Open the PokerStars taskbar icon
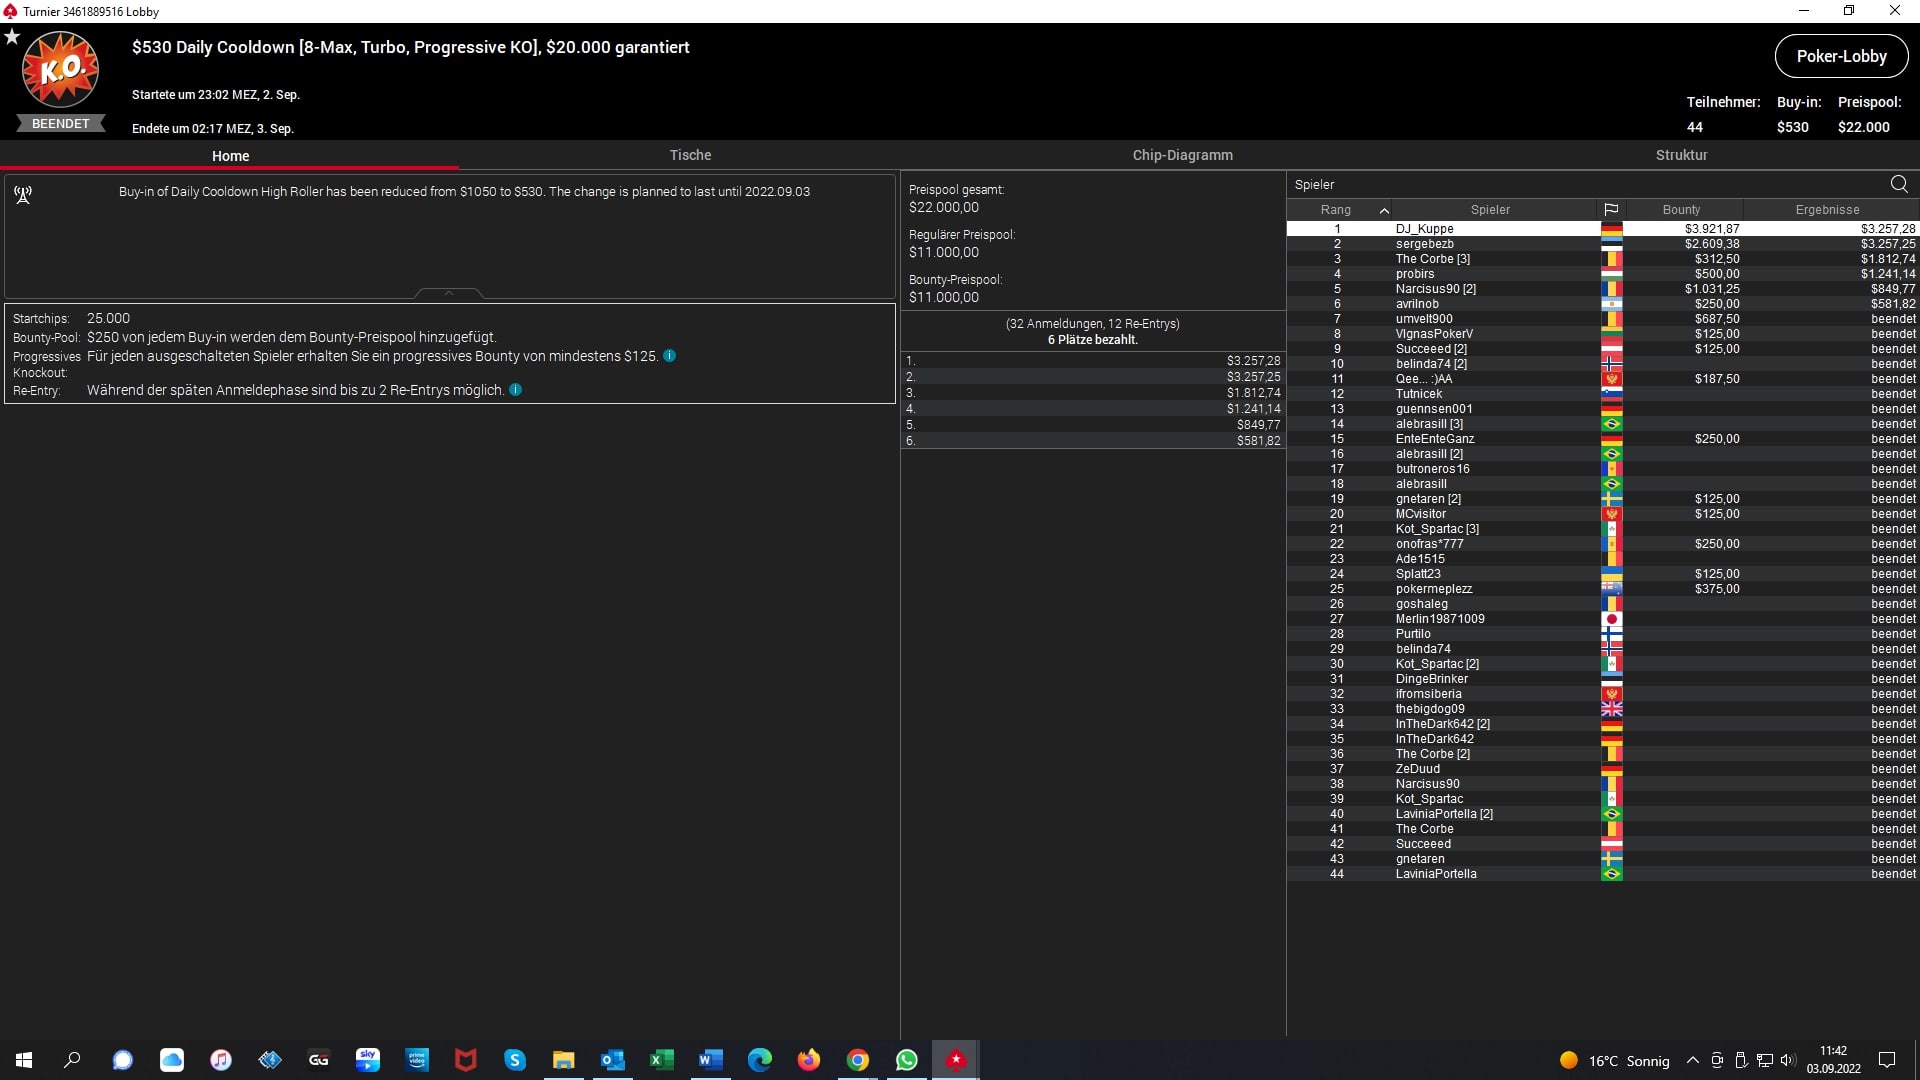Viewport: 1920px width, 1080px height. click(956, 1060)
